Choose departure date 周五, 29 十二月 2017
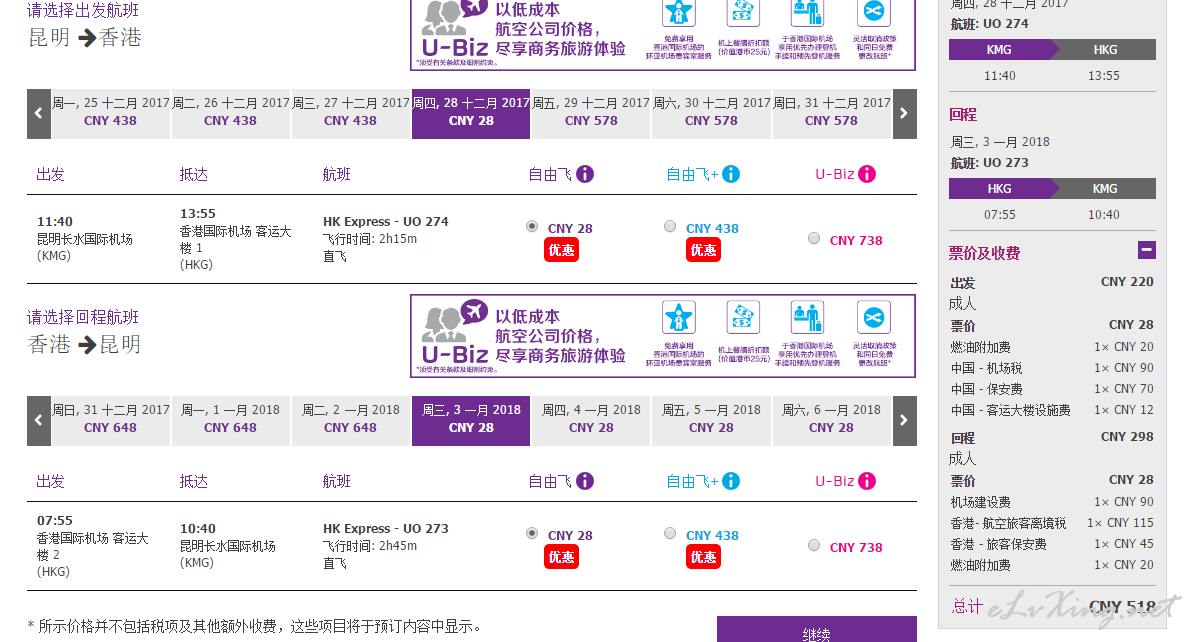This screenshot has width=1192, height=642. pyautogui.click(x=591, y=113)
